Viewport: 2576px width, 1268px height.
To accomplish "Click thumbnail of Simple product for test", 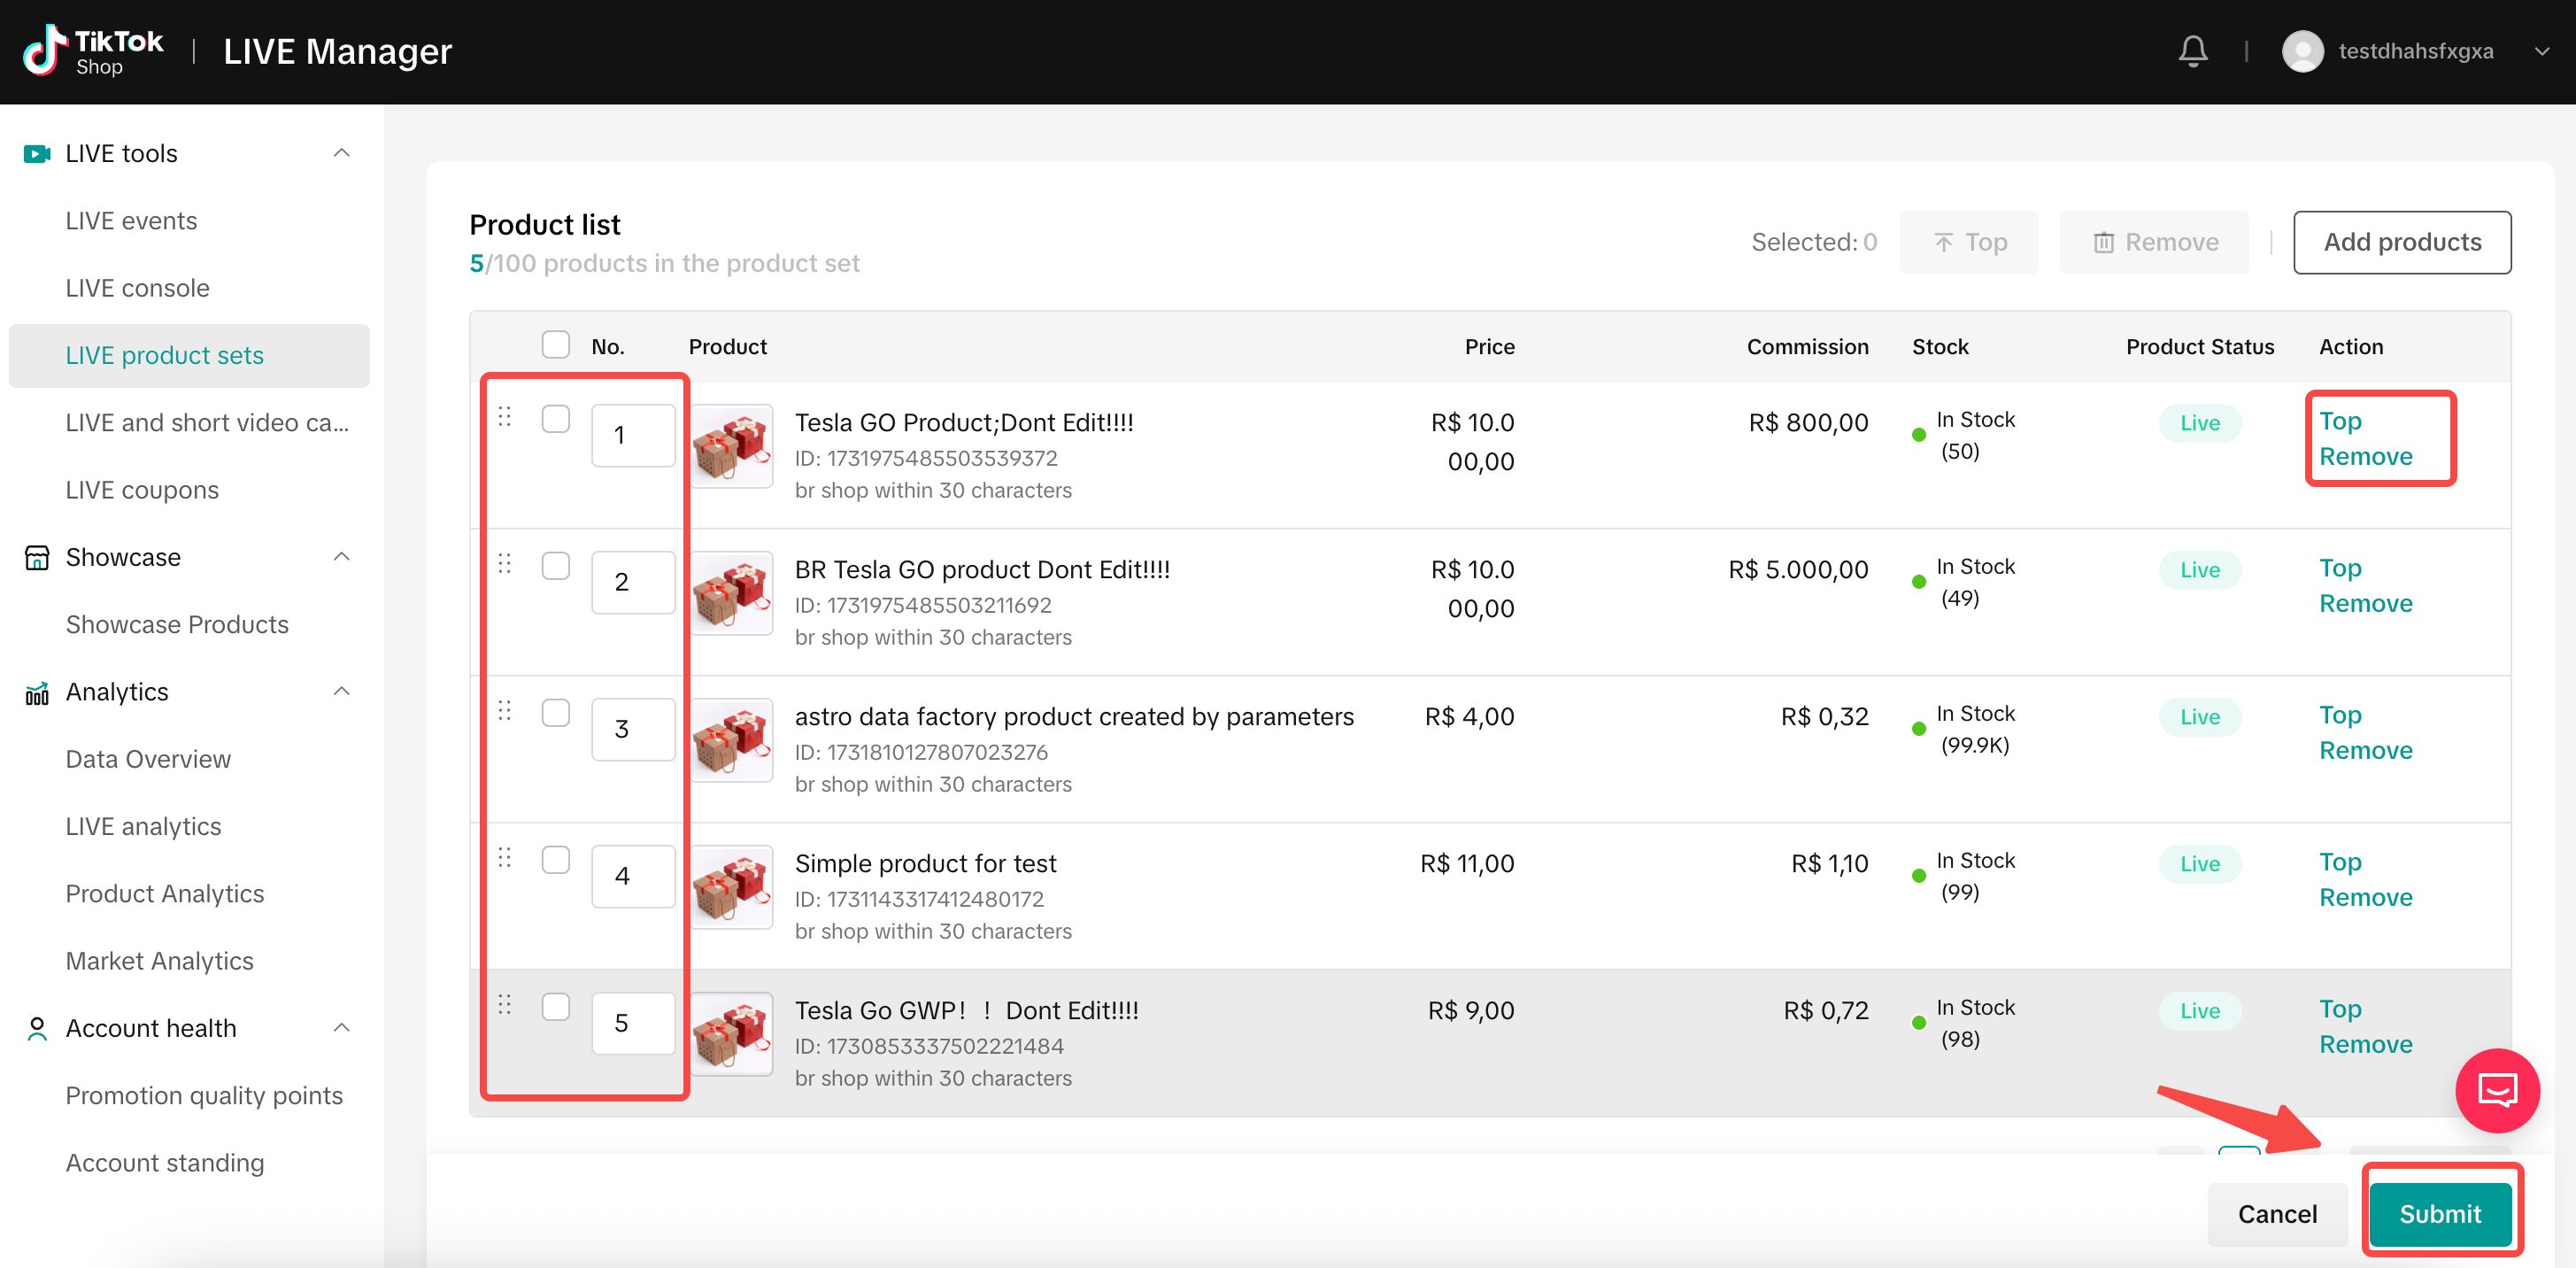I will coord(731,887).
